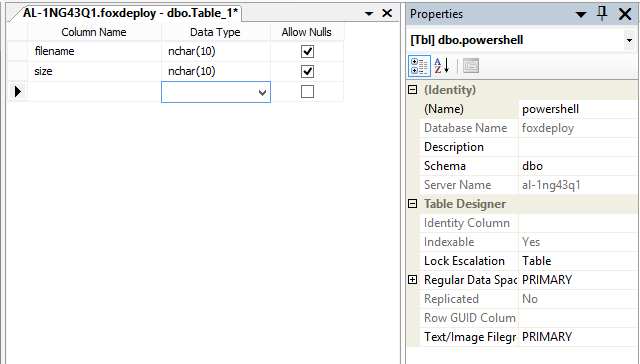The width and height of the screenshot is (640, 364).
Task: Click the Description value field
Action: click(578, 147)
